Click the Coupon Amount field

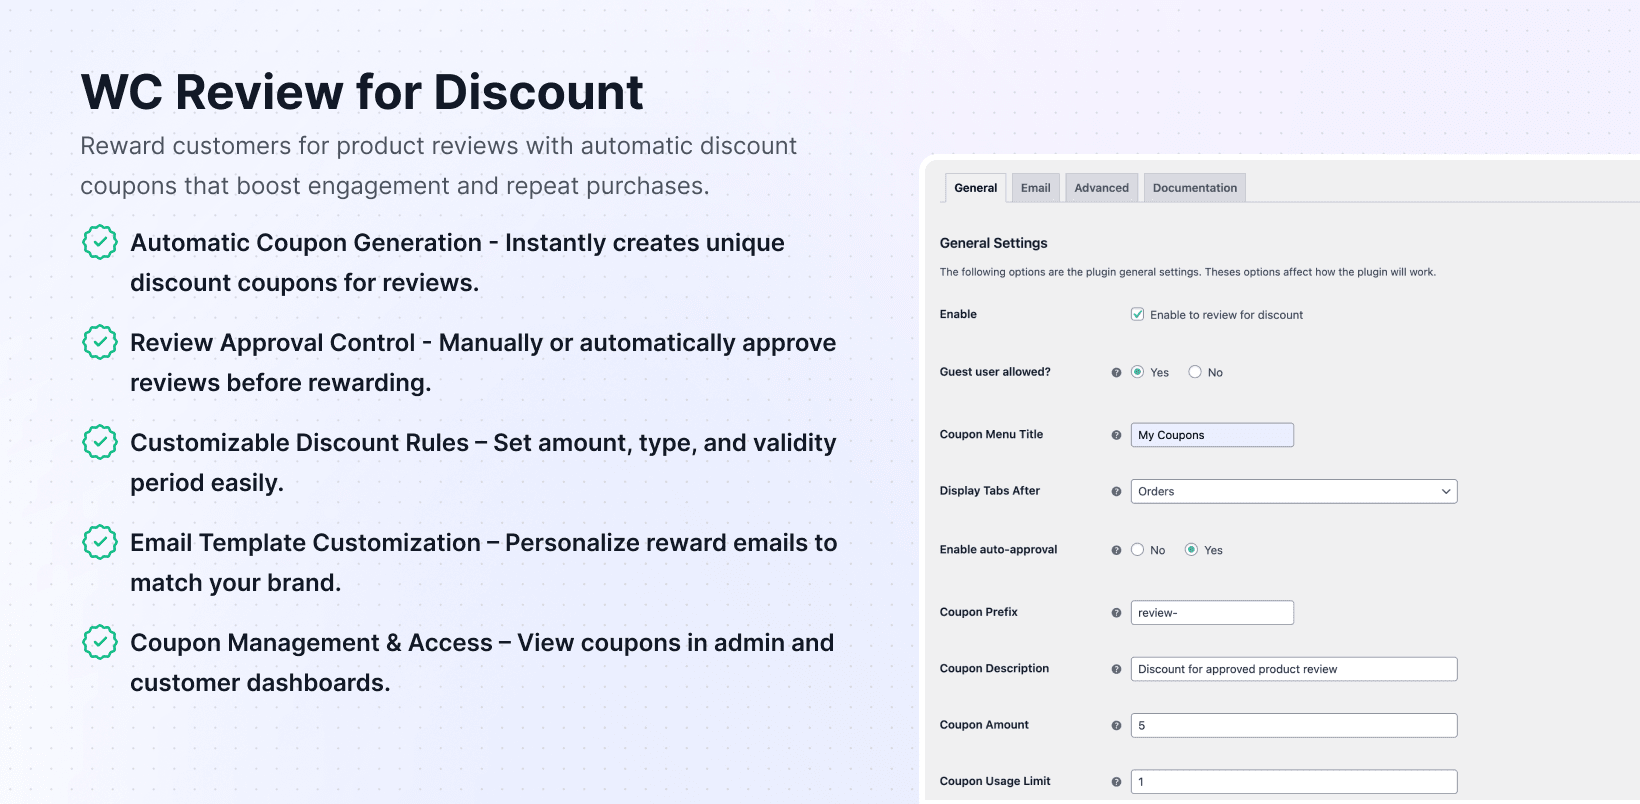(x=1293, y=726)
